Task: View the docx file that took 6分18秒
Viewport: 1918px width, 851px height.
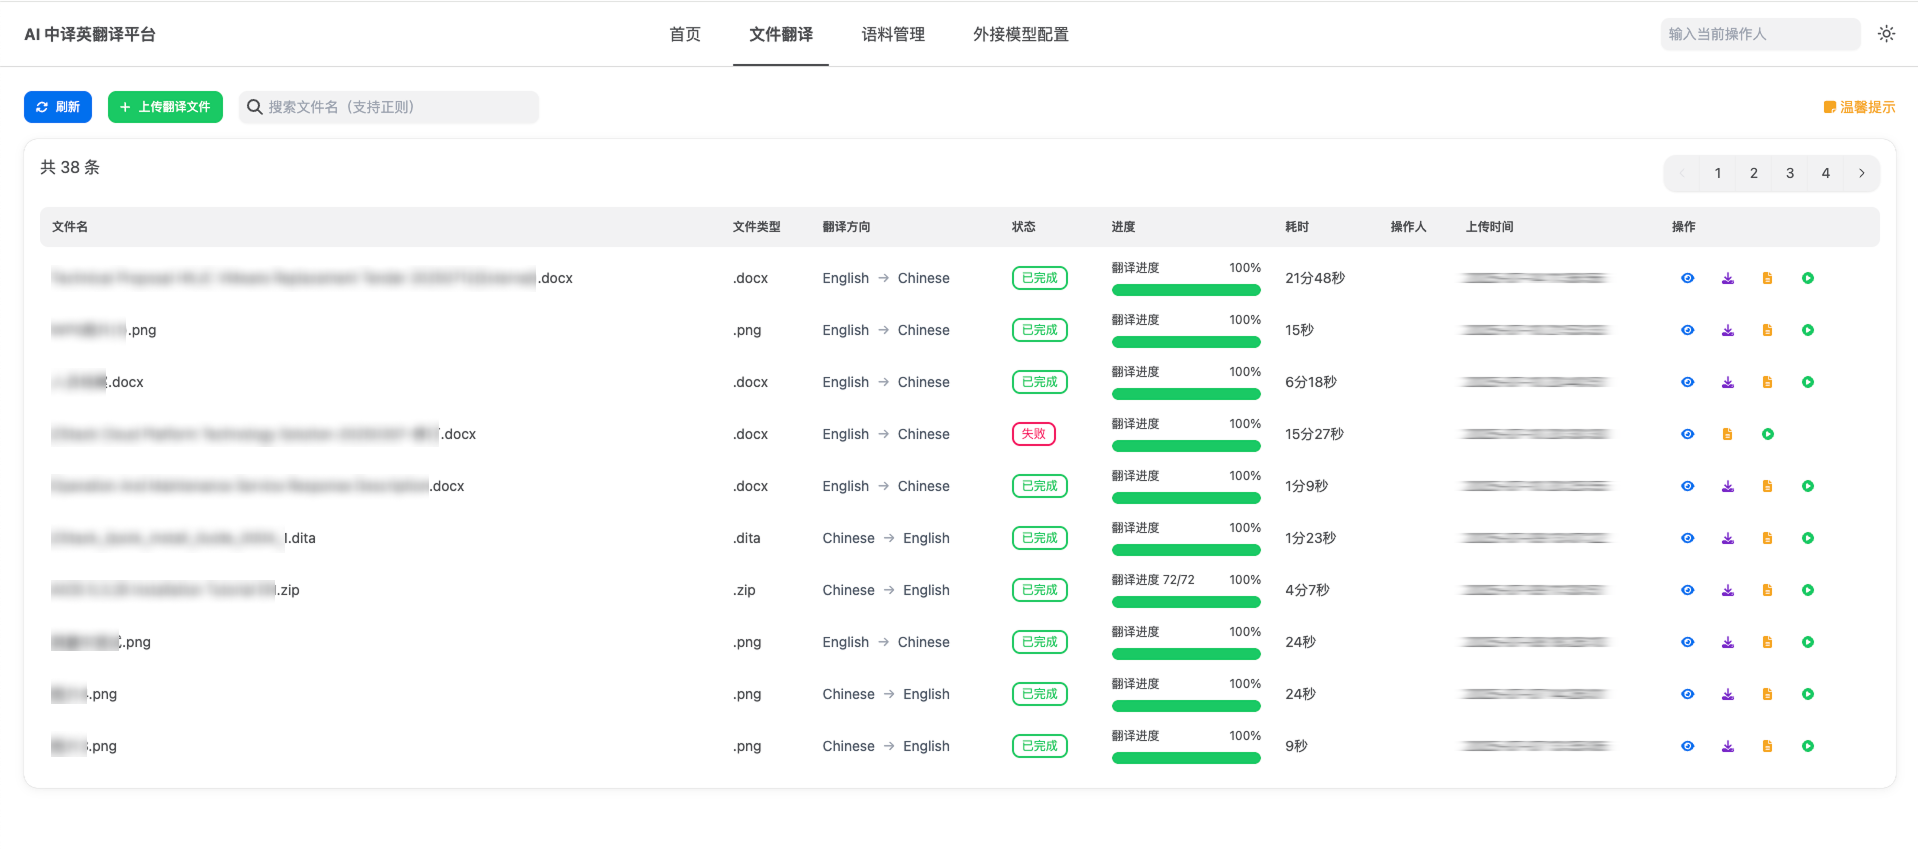Action: coord(1687,382)
